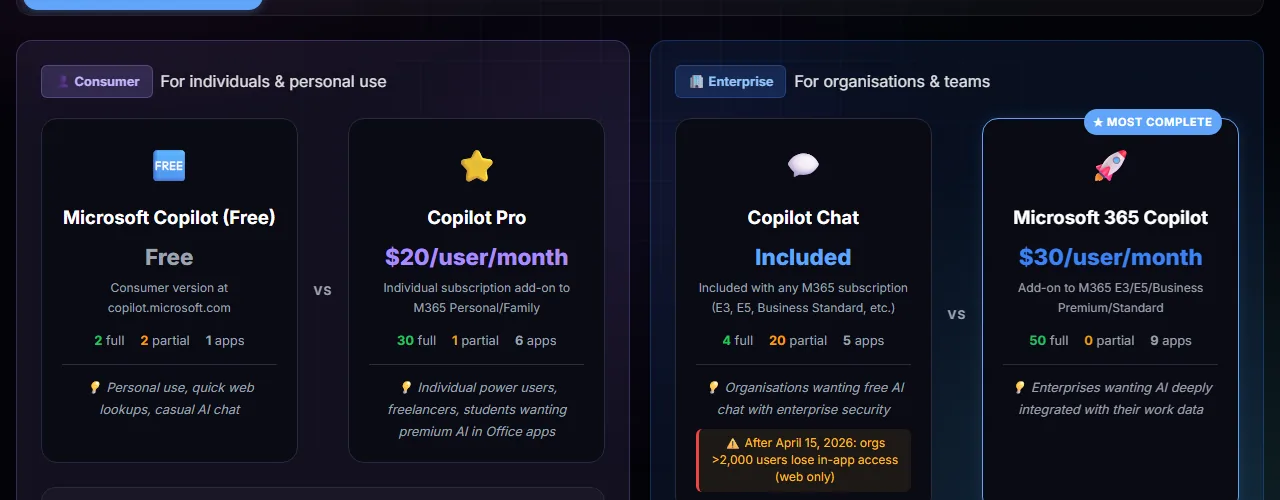Image resolution: width=1280 pixels, height=500 pixels.
Task: Select the Enterprise category badge
Action: tap(730, 81)
